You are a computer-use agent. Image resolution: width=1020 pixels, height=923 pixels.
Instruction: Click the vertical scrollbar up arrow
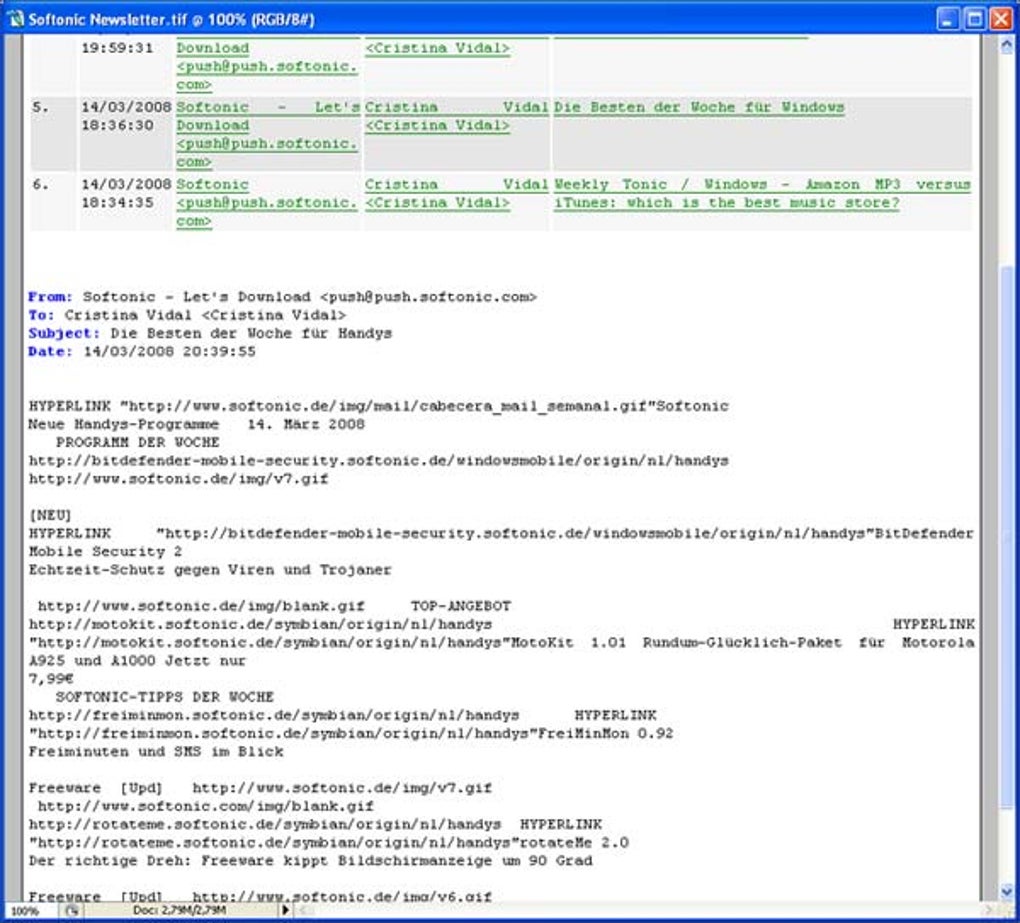(1006, 45)
